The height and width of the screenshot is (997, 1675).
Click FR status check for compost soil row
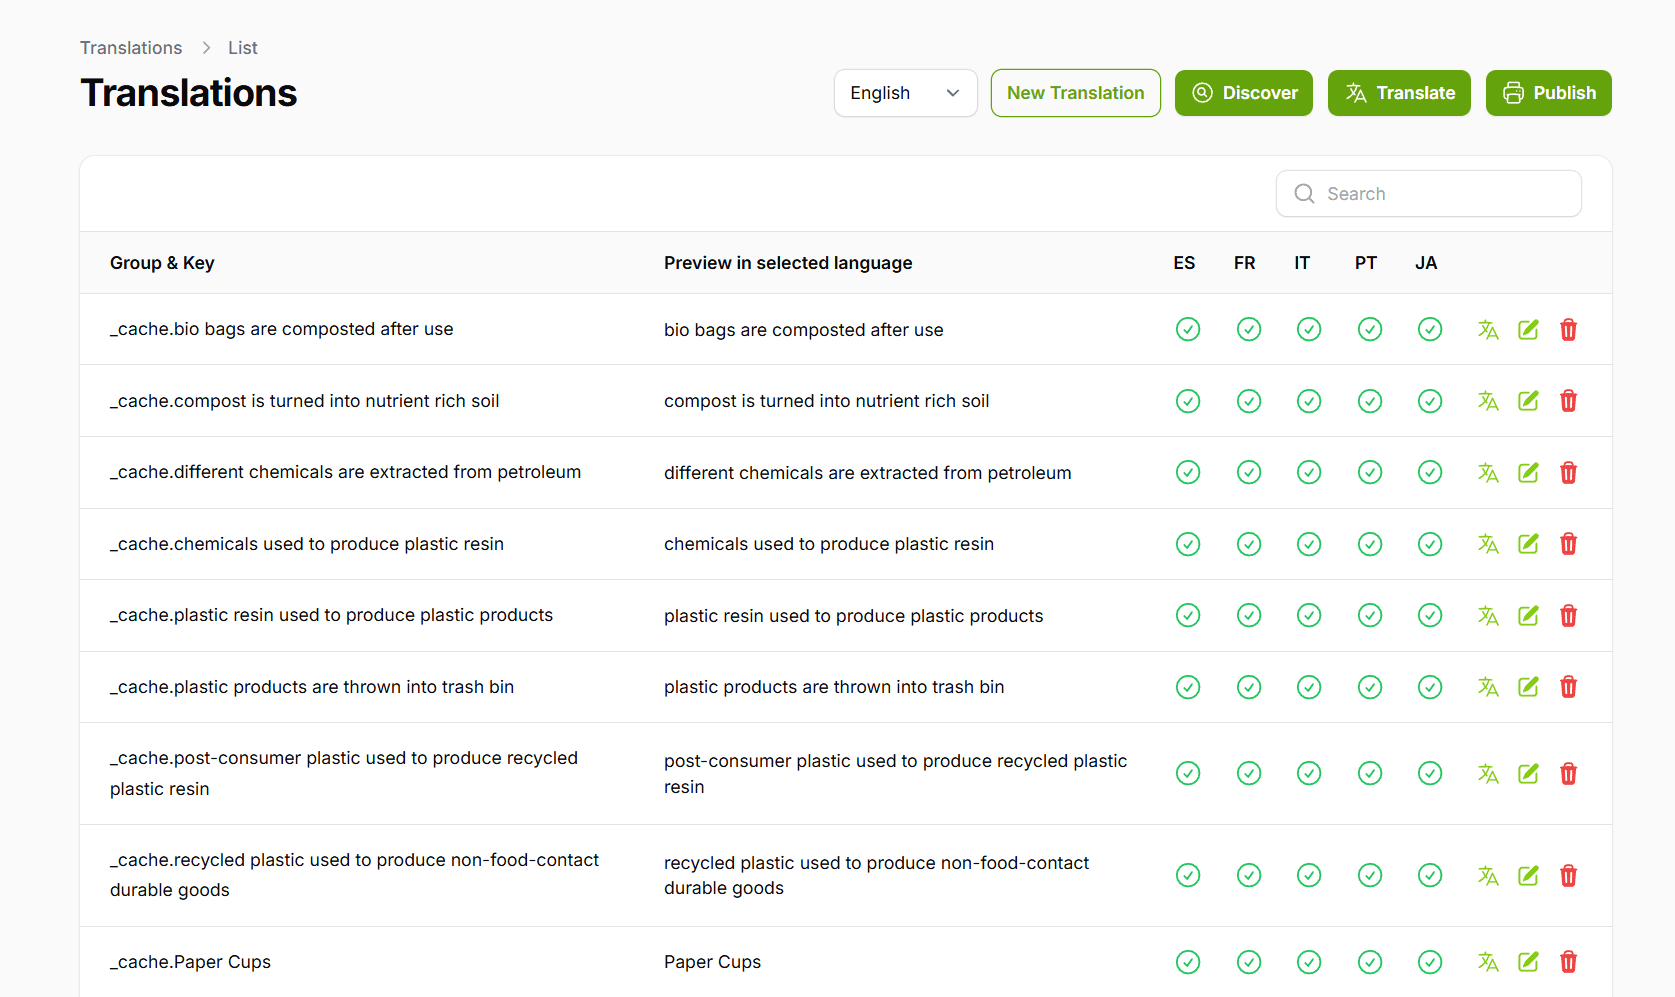pyautogui.click(x=1249, y=401)
